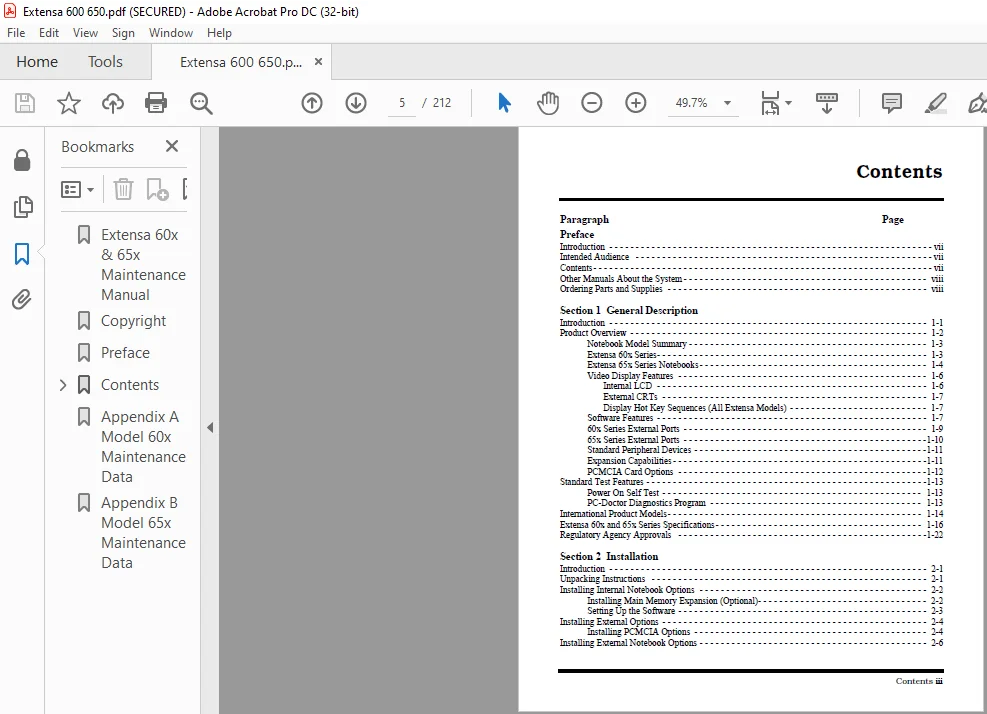This screenshot has width=987, height=714.
Task: Switch to the Tools tab
Action: coord(105,62)
